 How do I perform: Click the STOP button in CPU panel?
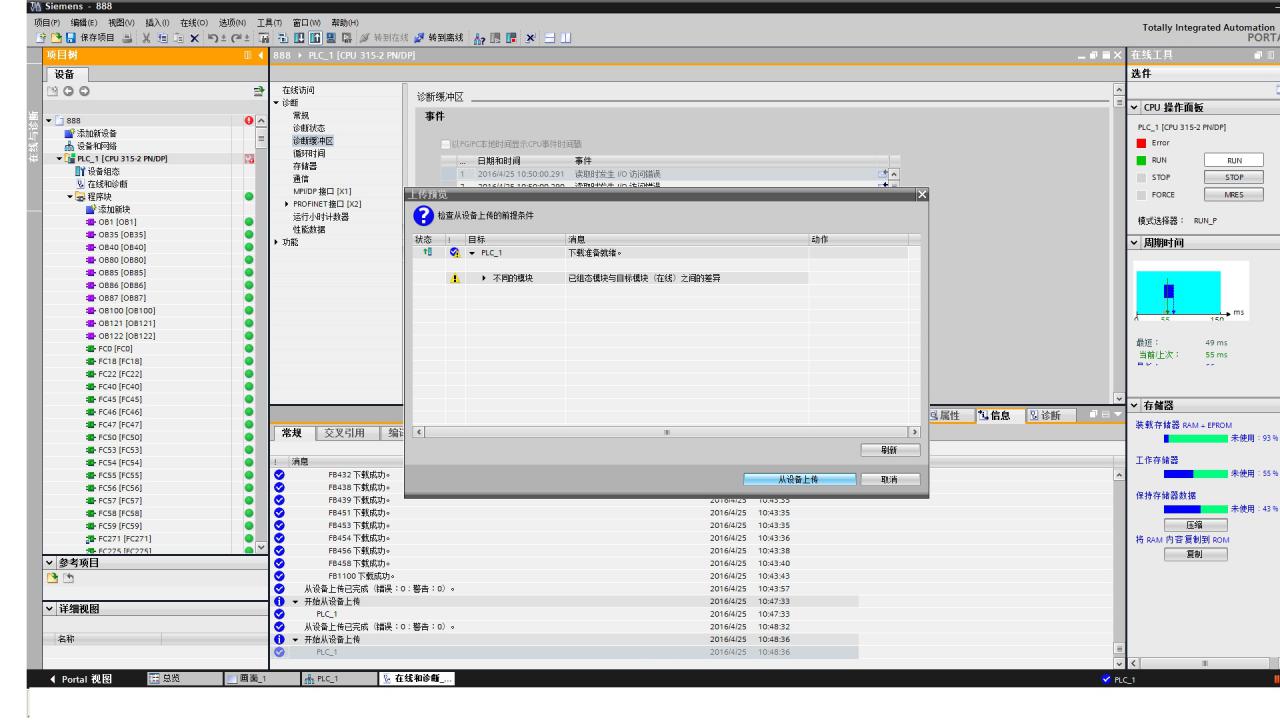[x=1232, y=177]
